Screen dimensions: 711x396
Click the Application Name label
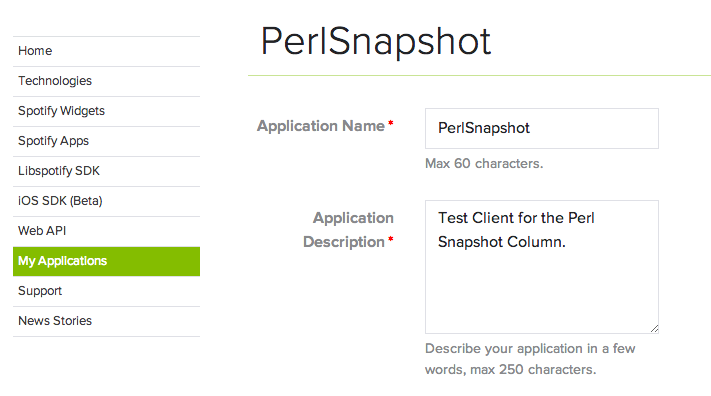pos(321,126)
